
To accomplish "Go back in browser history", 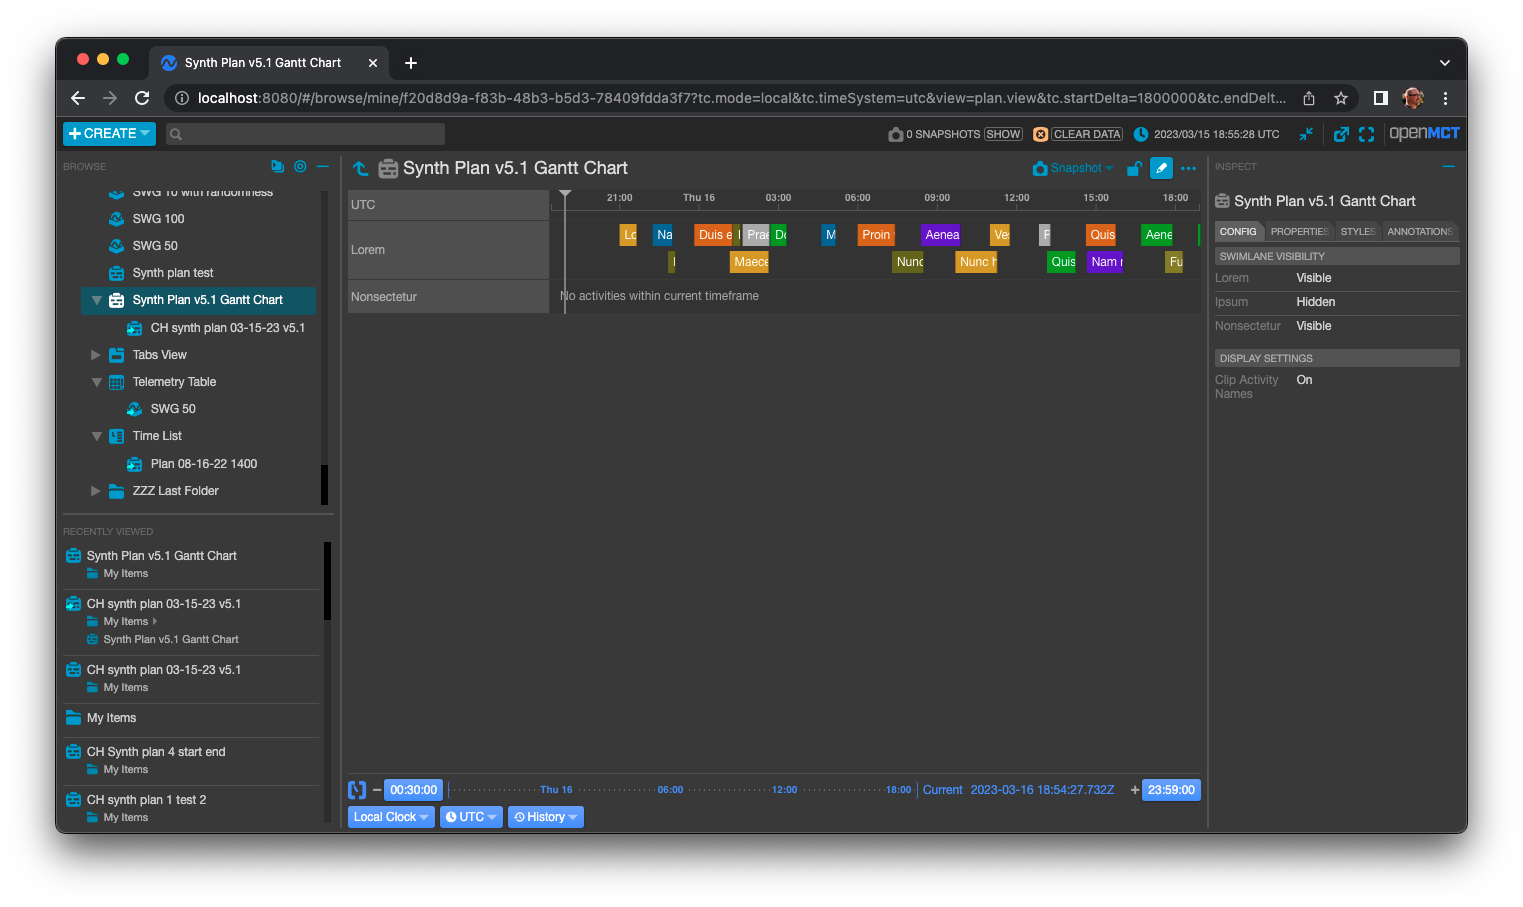I will pyautogui.click(x=78, y=98).
